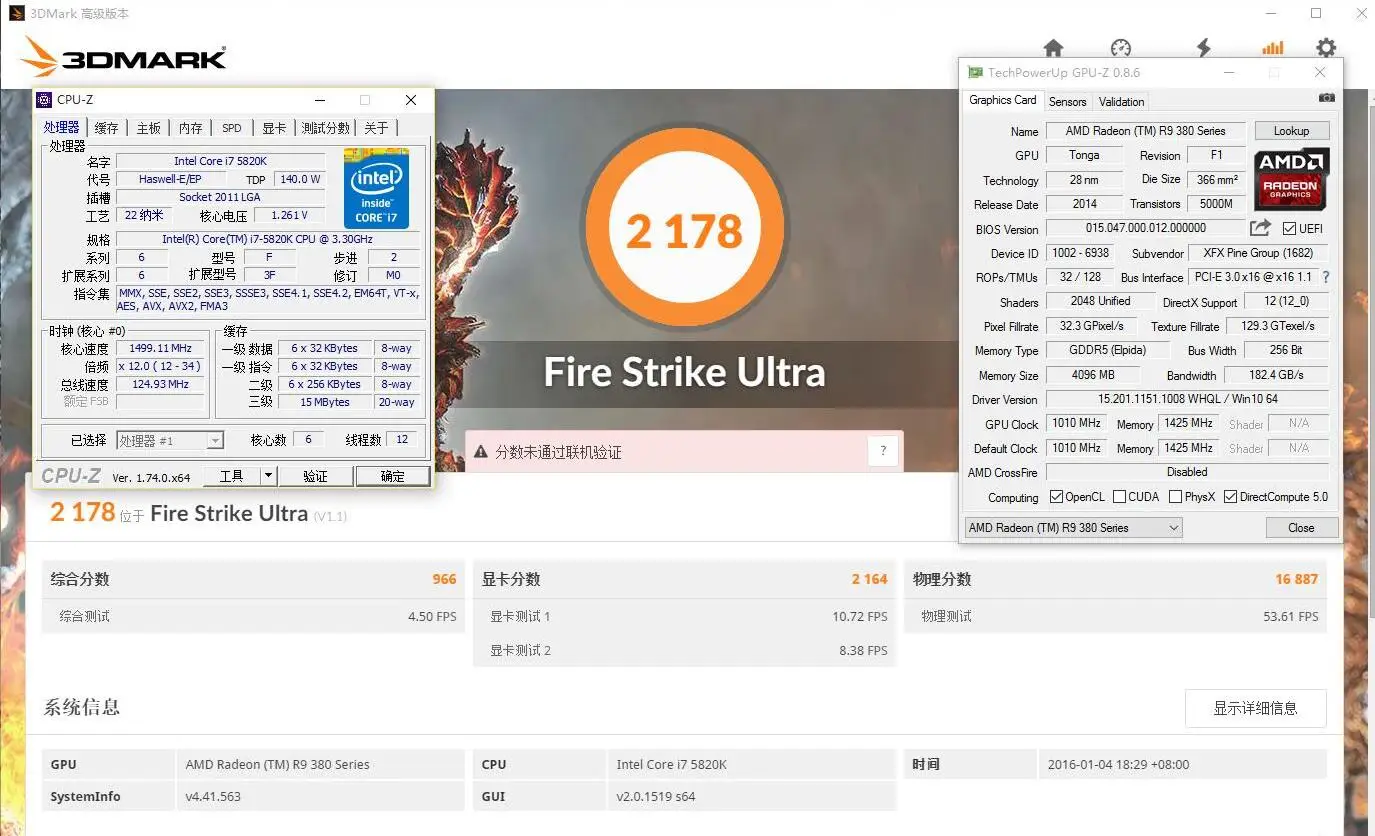Screen dimensions: 1375x836
Task: Switch to the 处理器 tab in CPU-Z
Action: [61, 127]
